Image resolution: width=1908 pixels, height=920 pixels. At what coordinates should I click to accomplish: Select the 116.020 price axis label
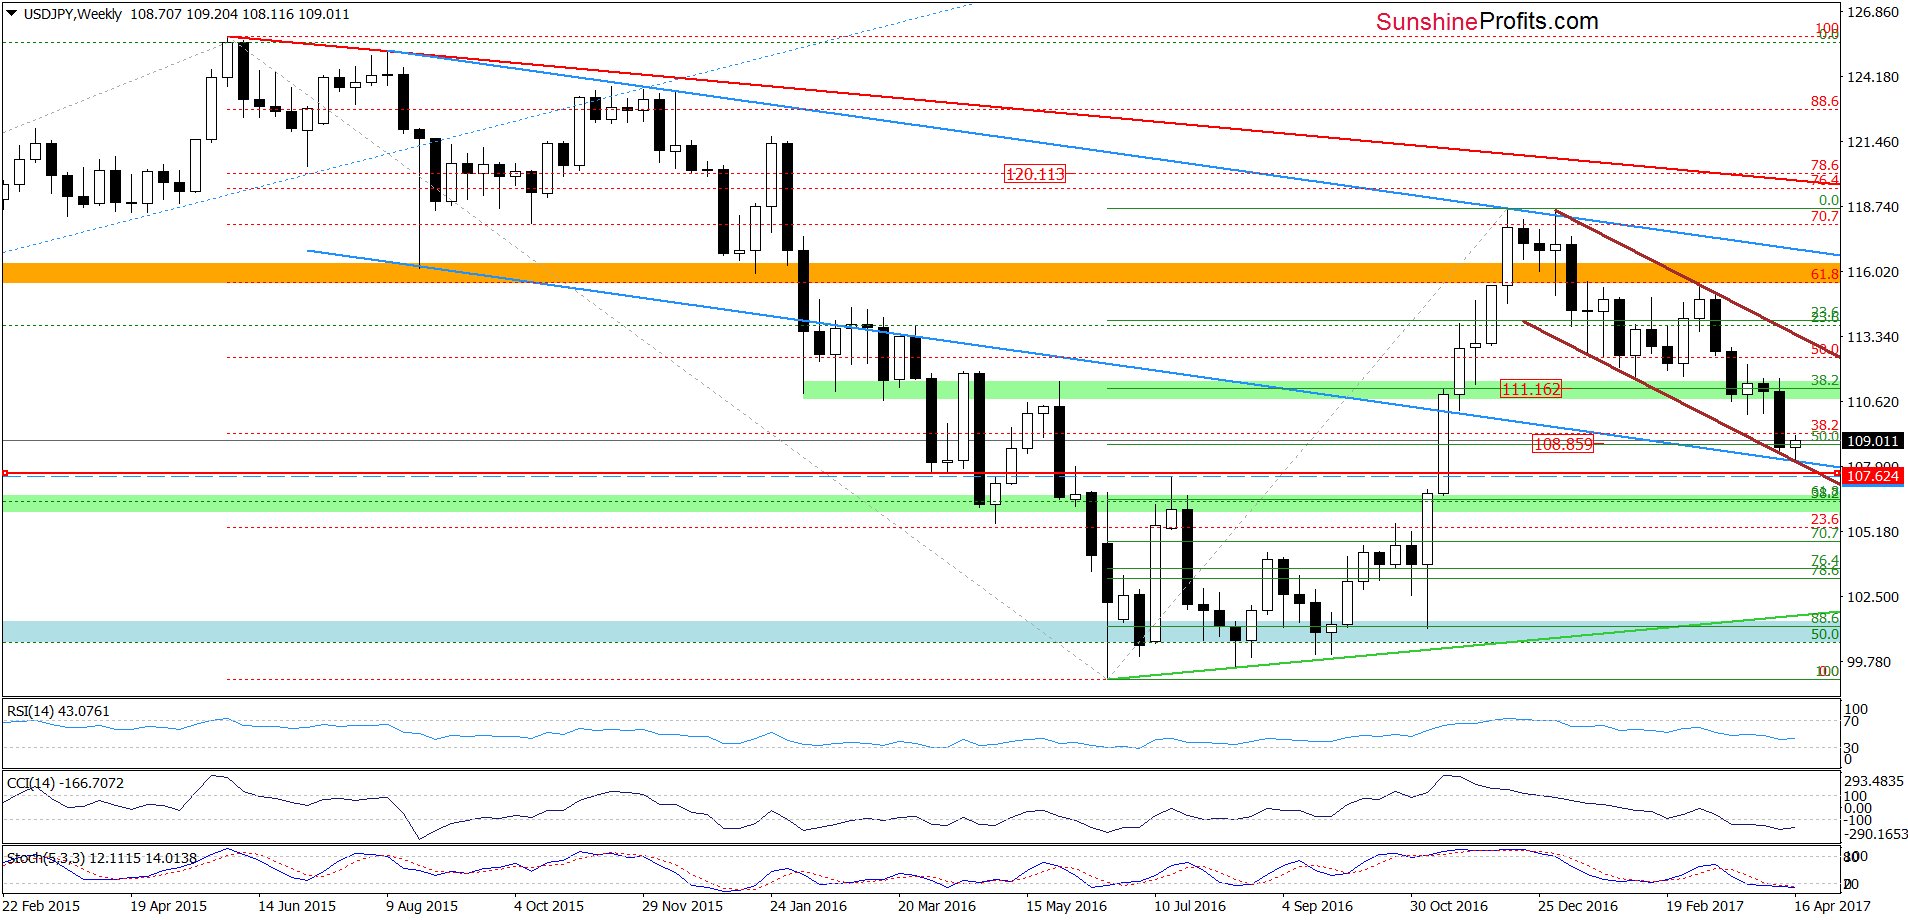(1872, 272)
